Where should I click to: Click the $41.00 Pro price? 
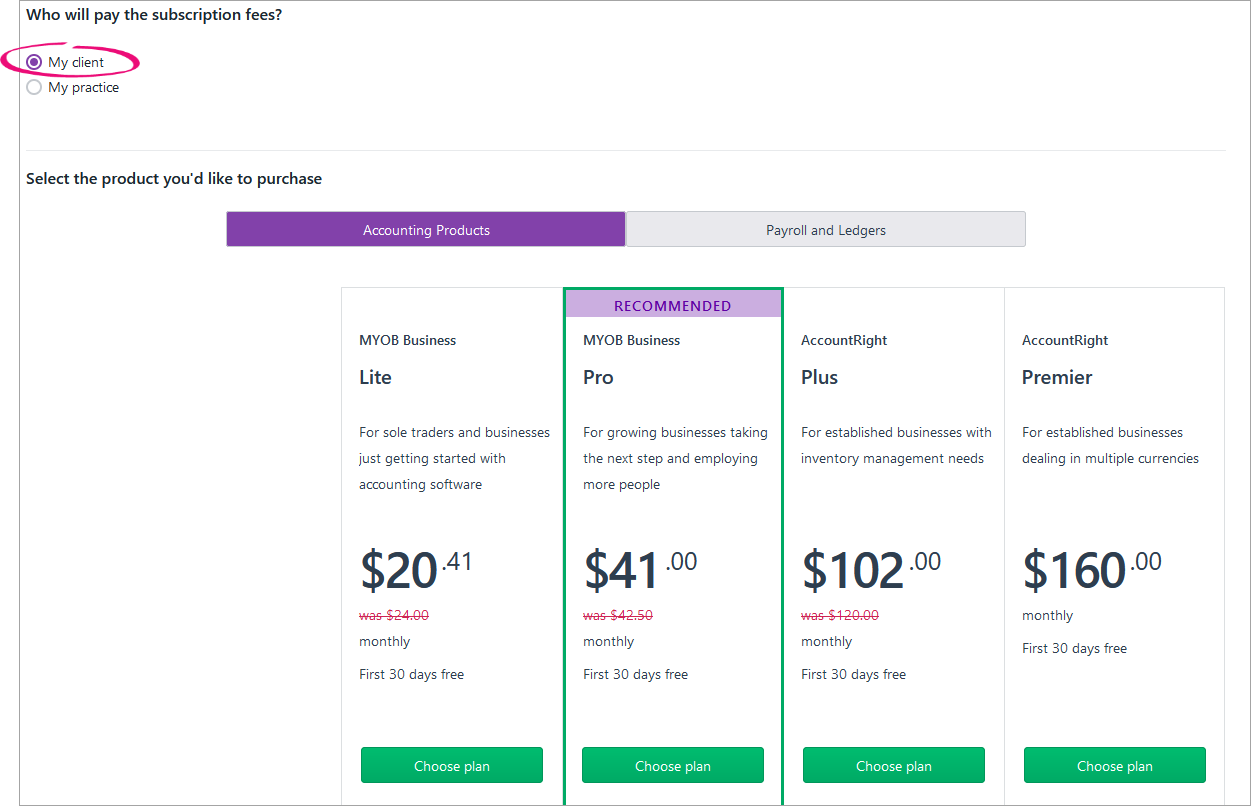[x=640, y=570]
